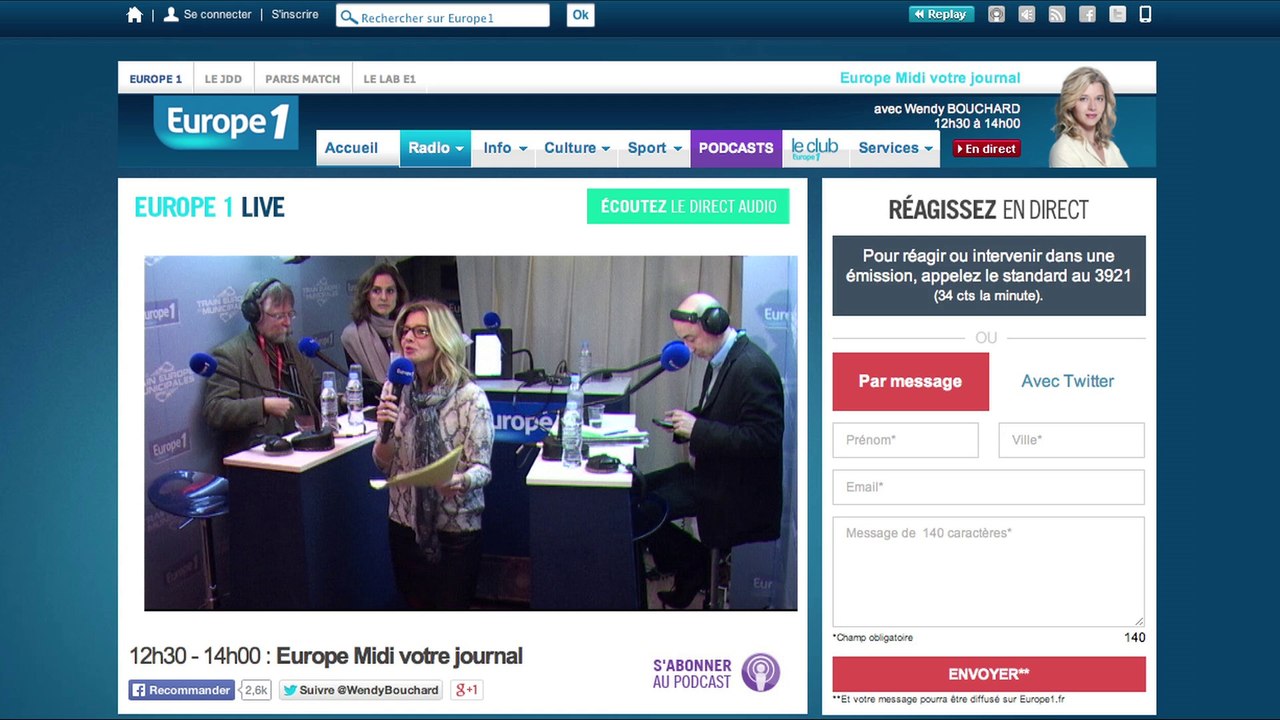Open the Accueil menu item
Viewport: 1280px width, 720px height.
tap(351, 148)
